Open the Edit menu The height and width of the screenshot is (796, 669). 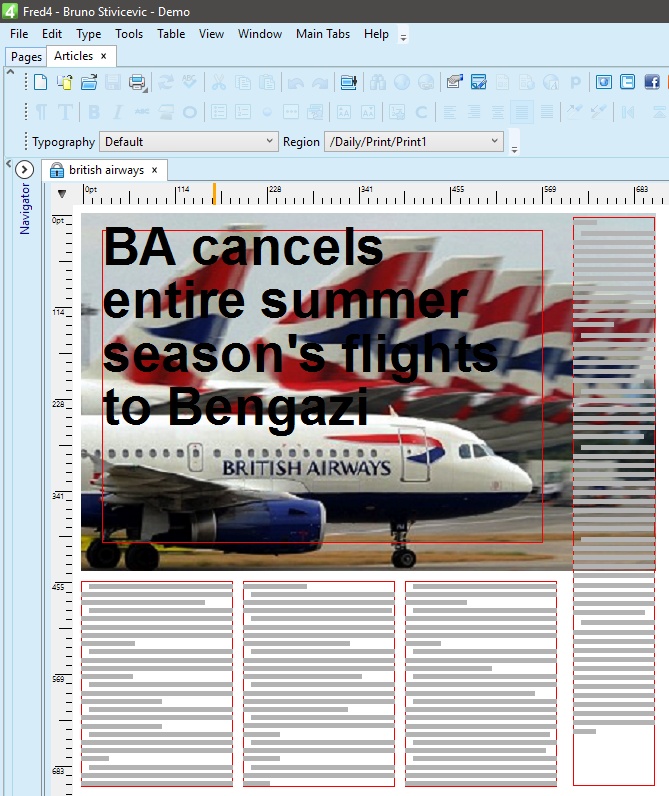[x=52, y=34]
